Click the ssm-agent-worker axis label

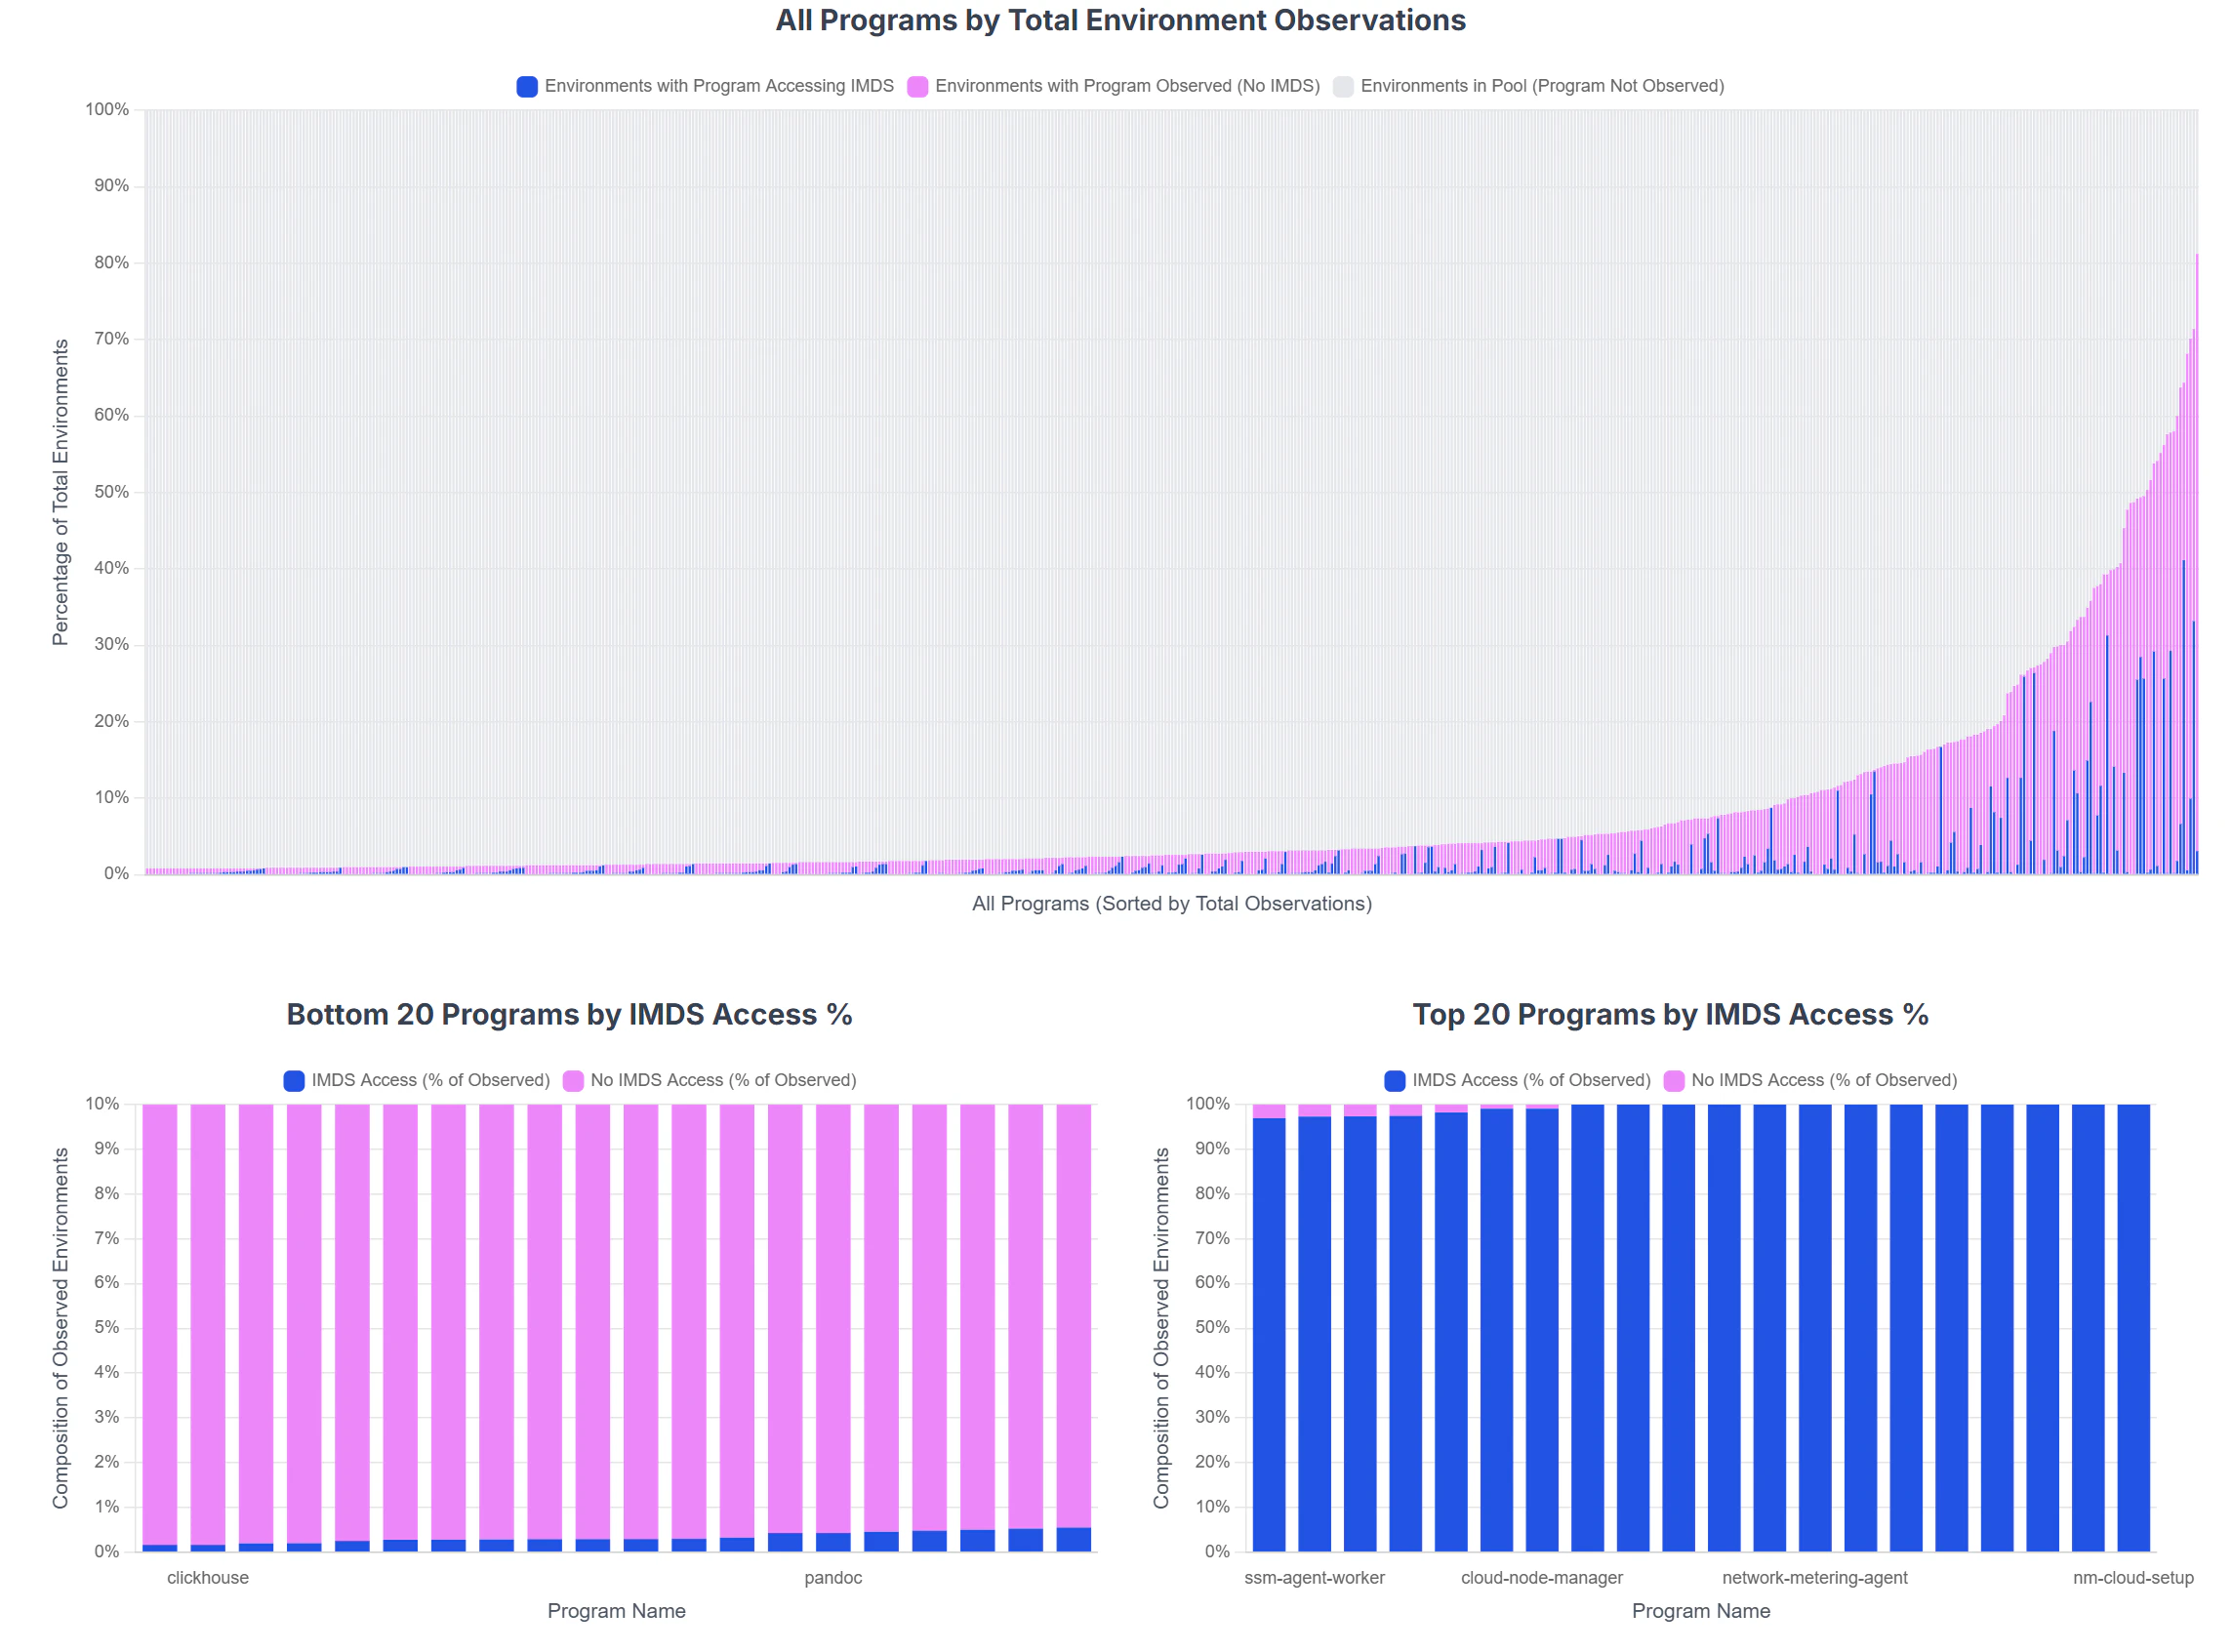pos(1314,1578)
